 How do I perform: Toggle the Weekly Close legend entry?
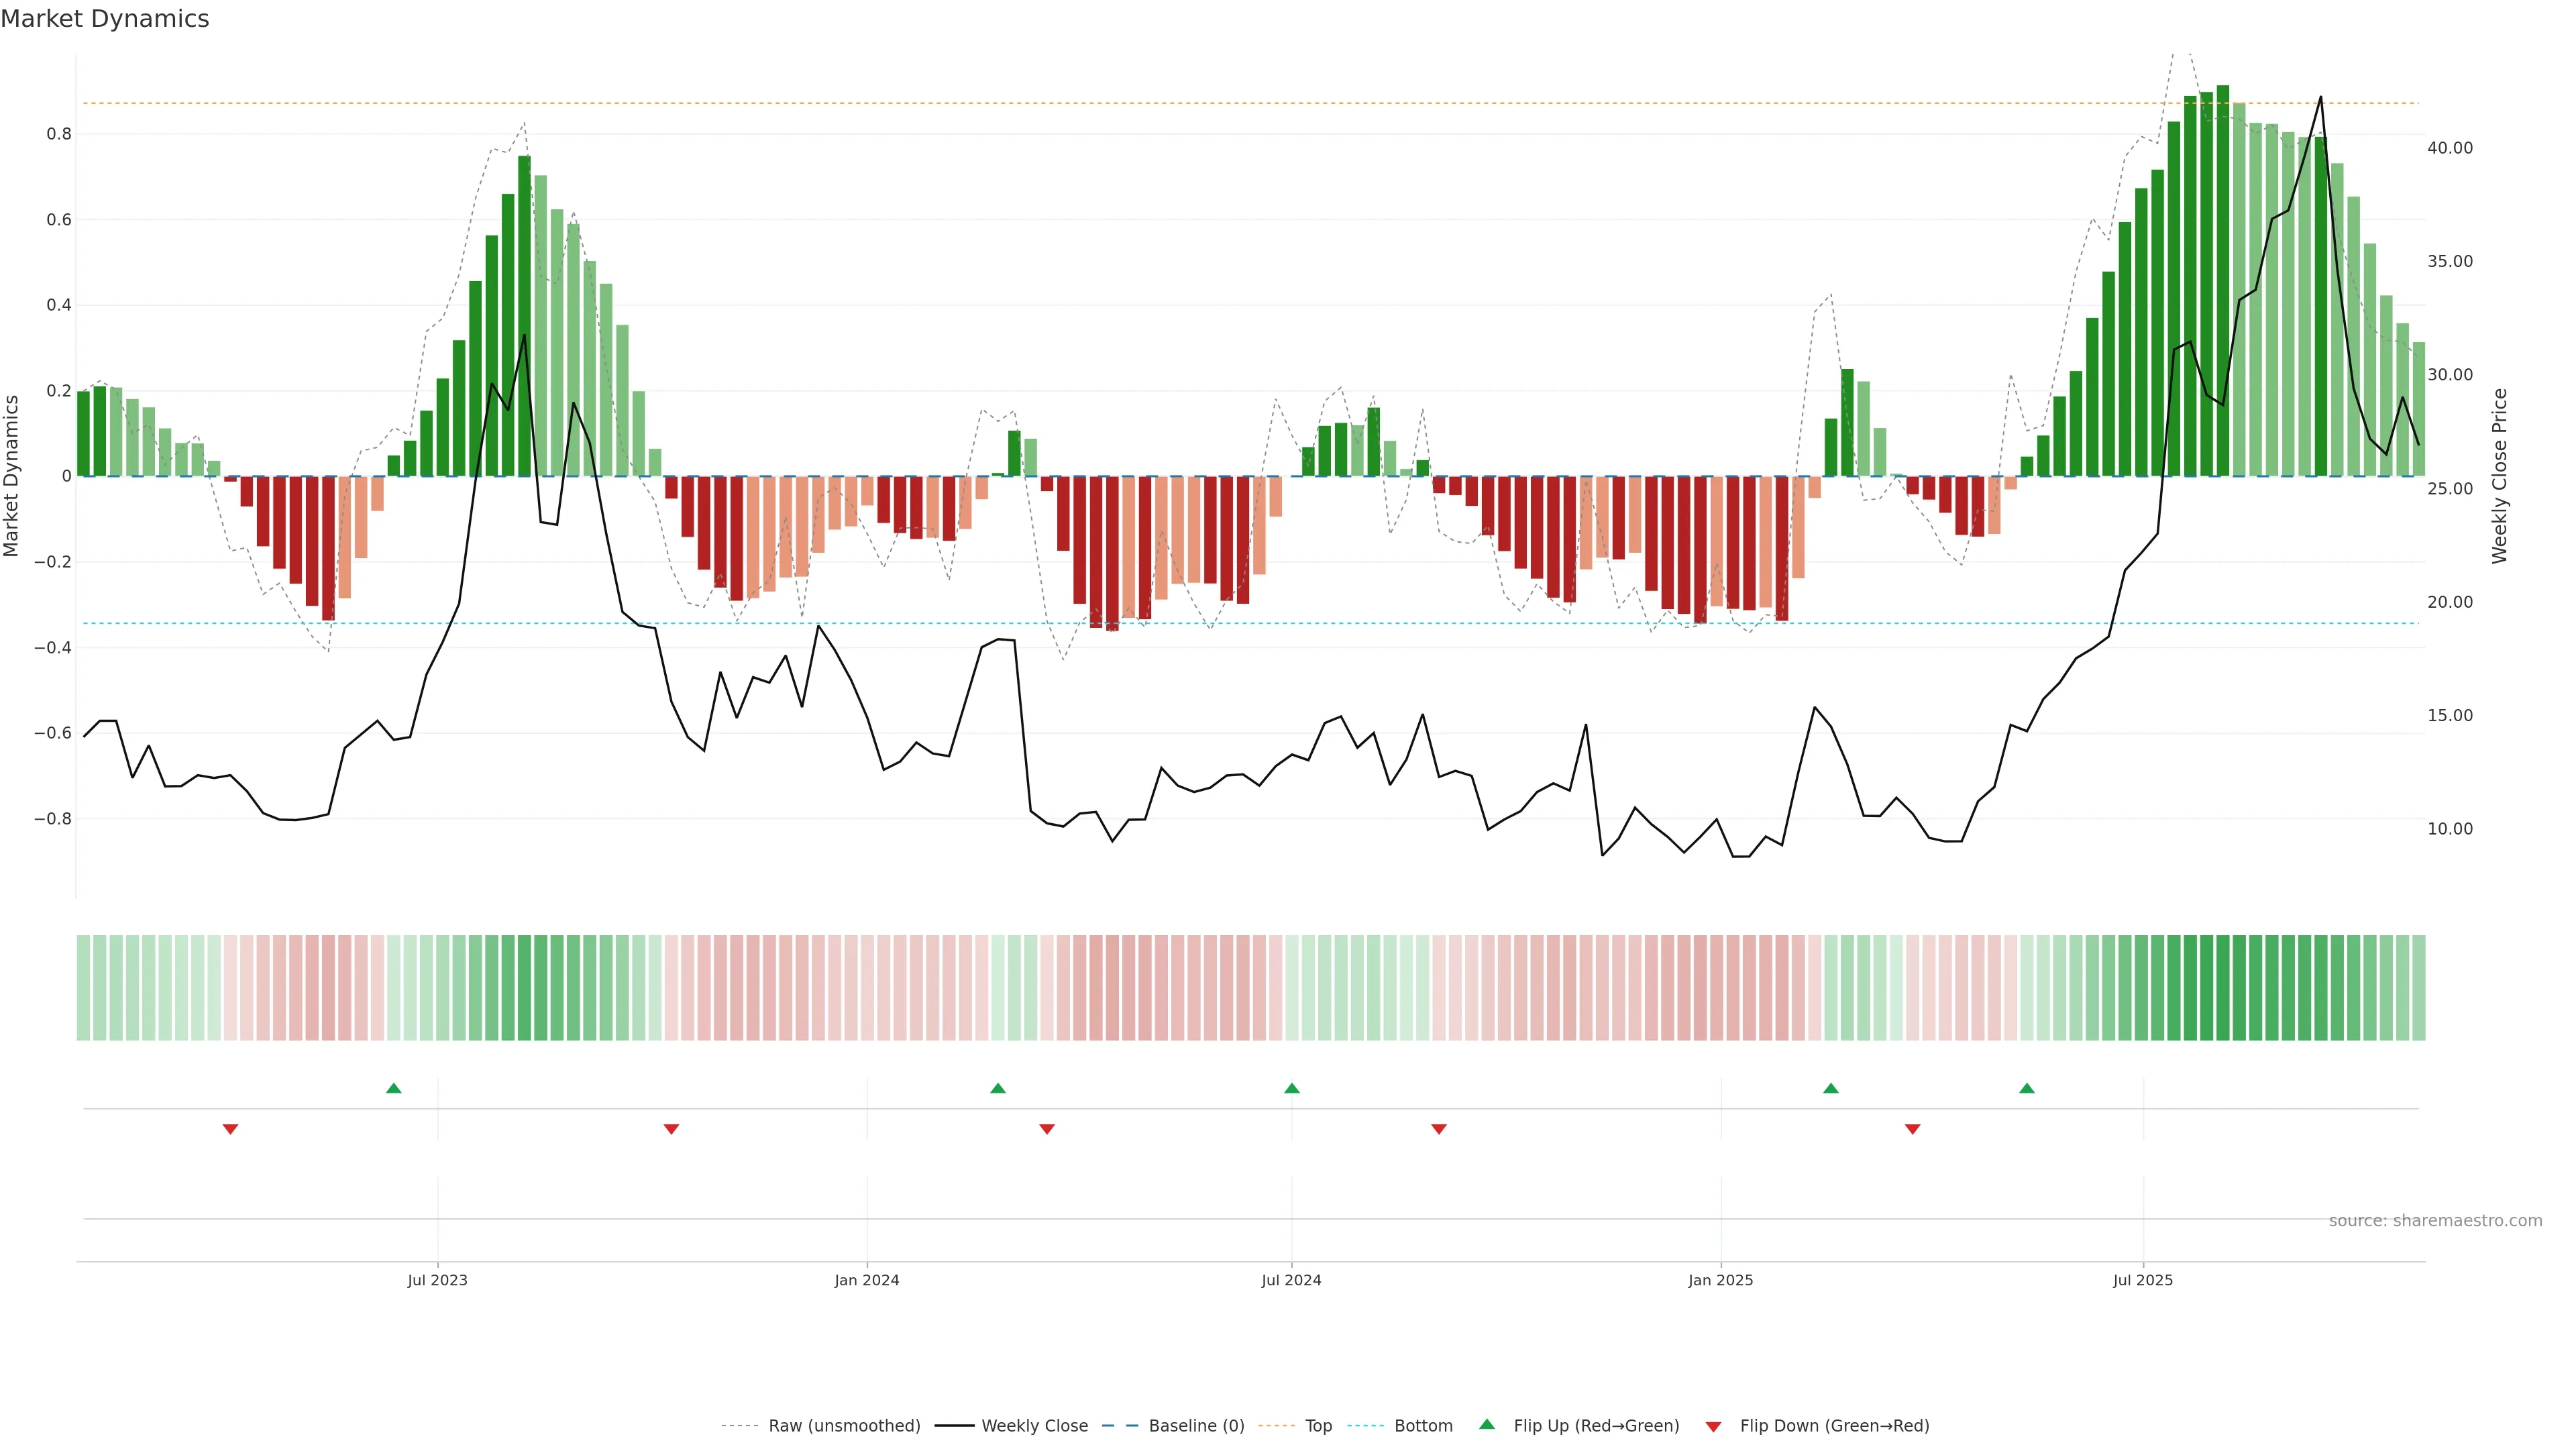pos(1034,1426)
